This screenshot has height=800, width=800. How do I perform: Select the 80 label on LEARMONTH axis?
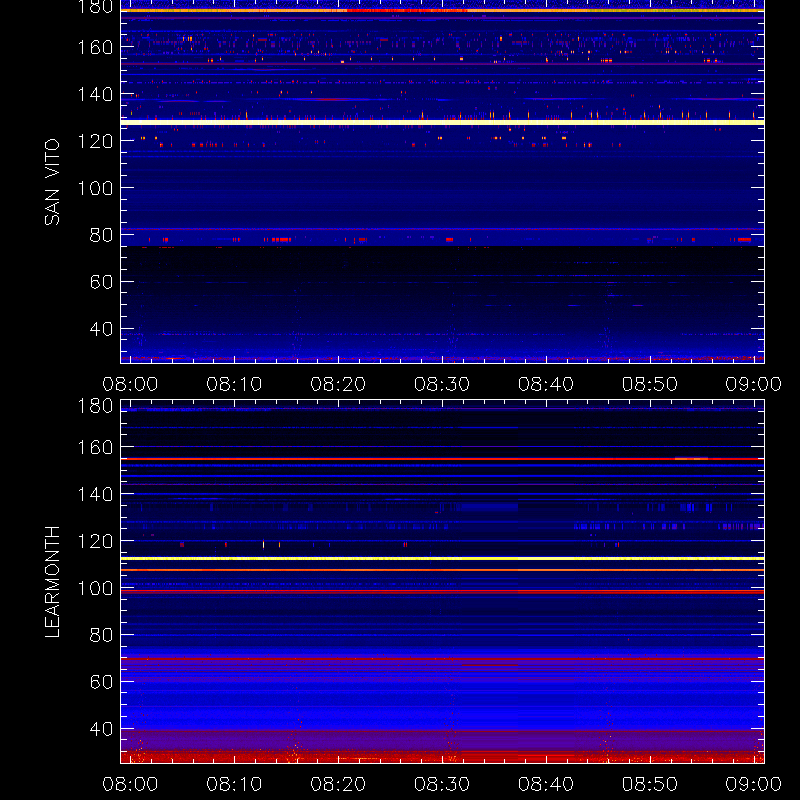click(101, 635)
